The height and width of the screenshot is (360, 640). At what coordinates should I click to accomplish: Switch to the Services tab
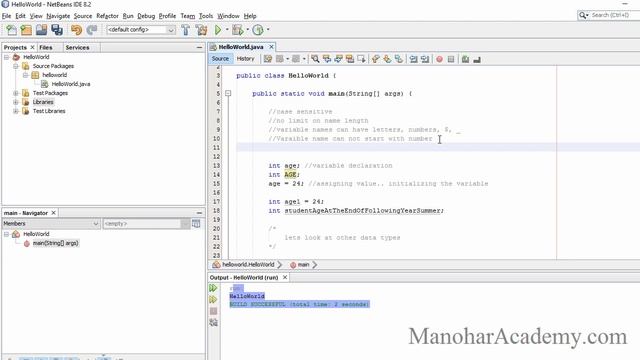point(77,47)
